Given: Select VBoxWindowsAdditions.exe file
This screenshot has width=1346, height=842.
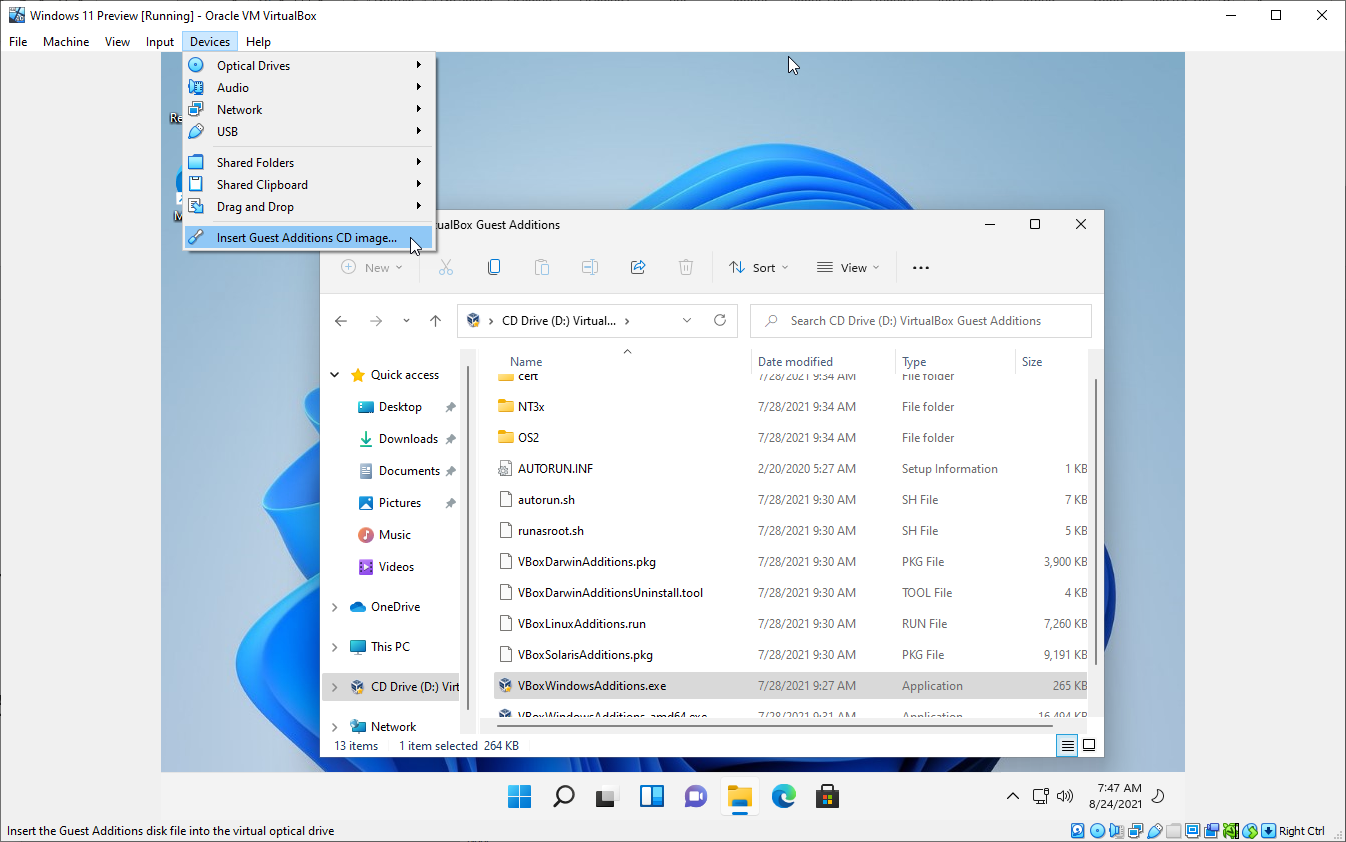Looking at the screenshot, I should tap(790, 686).
